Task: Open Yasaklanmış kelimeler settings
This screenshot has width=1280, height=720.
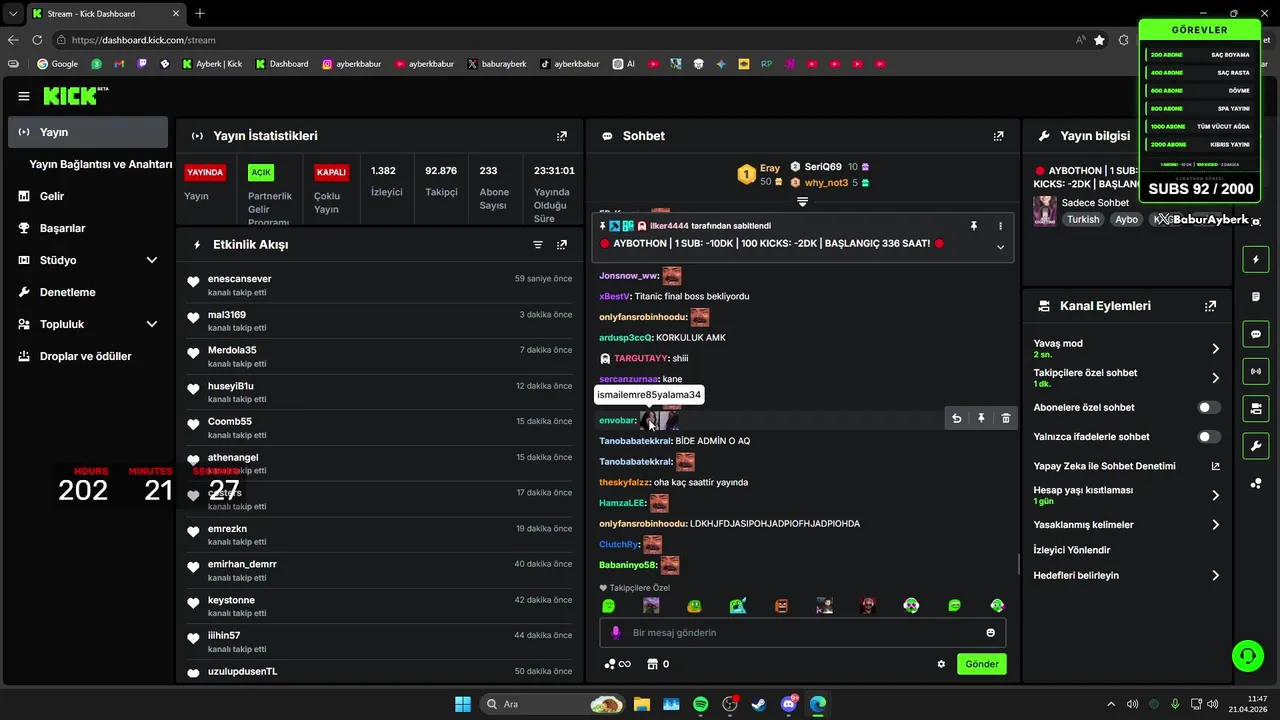Action: (x=1127, y=524)
